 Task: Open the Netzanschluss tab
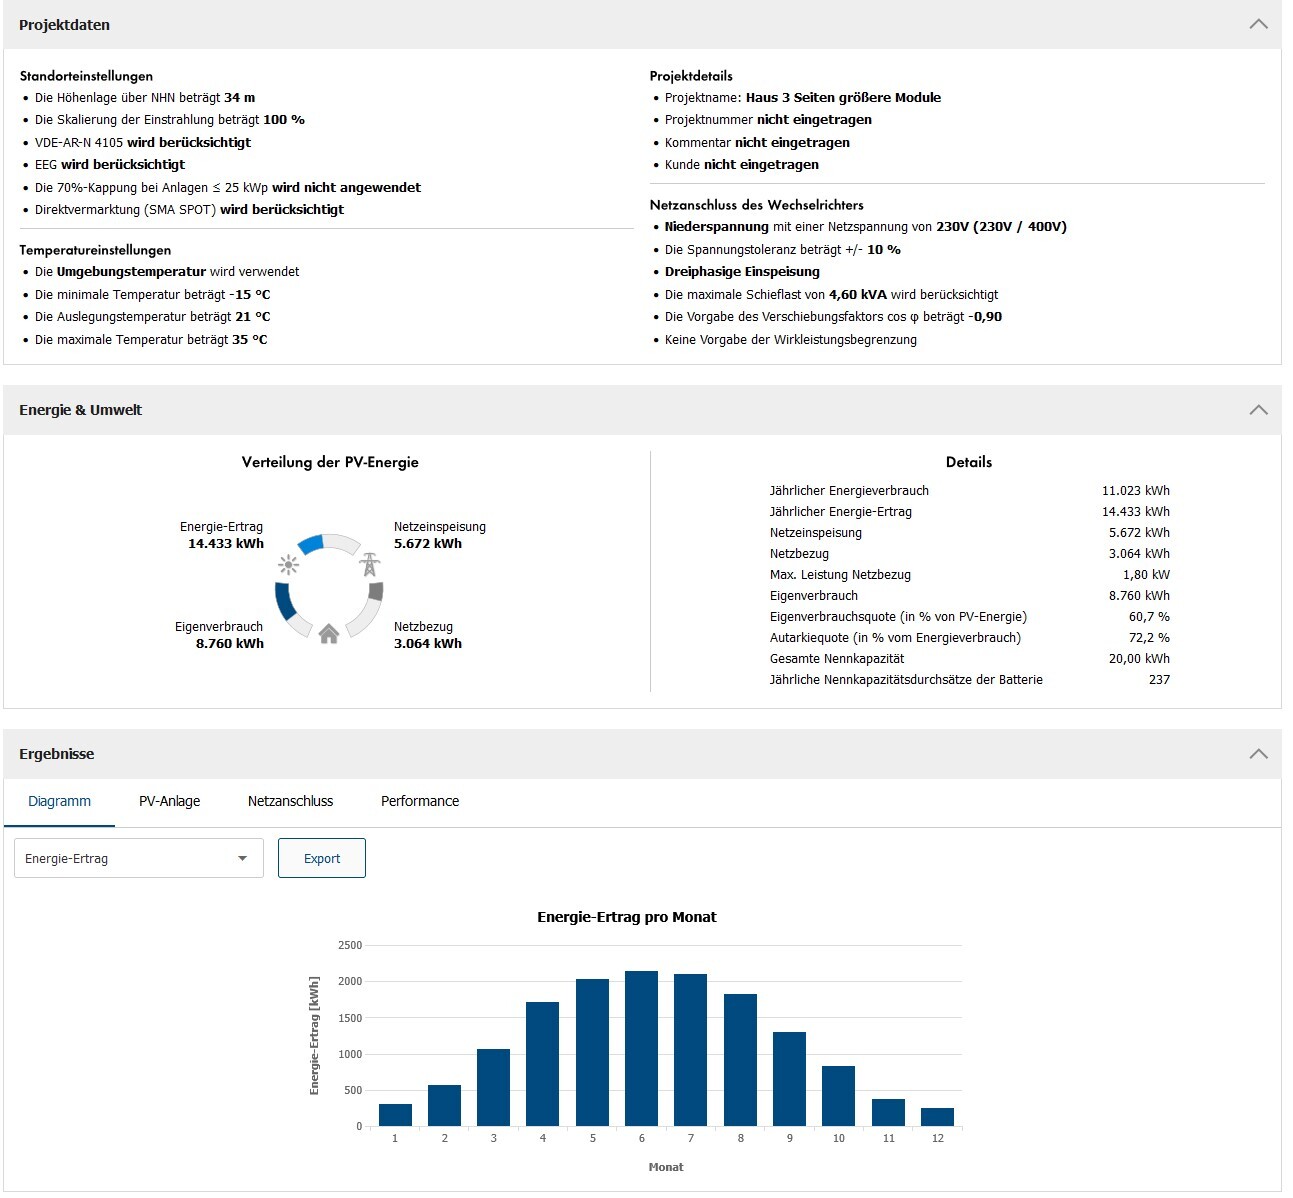click(x=290, y=801)
